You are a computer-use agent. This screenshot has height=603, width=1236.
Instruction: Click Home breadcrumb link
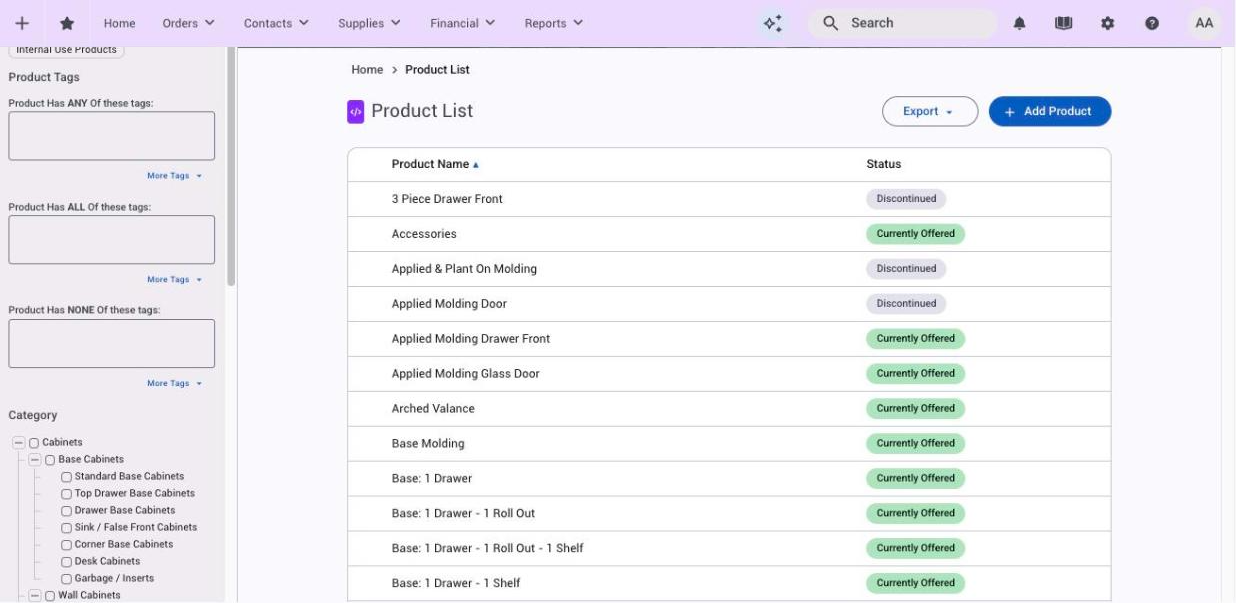[x=367, y=70]
